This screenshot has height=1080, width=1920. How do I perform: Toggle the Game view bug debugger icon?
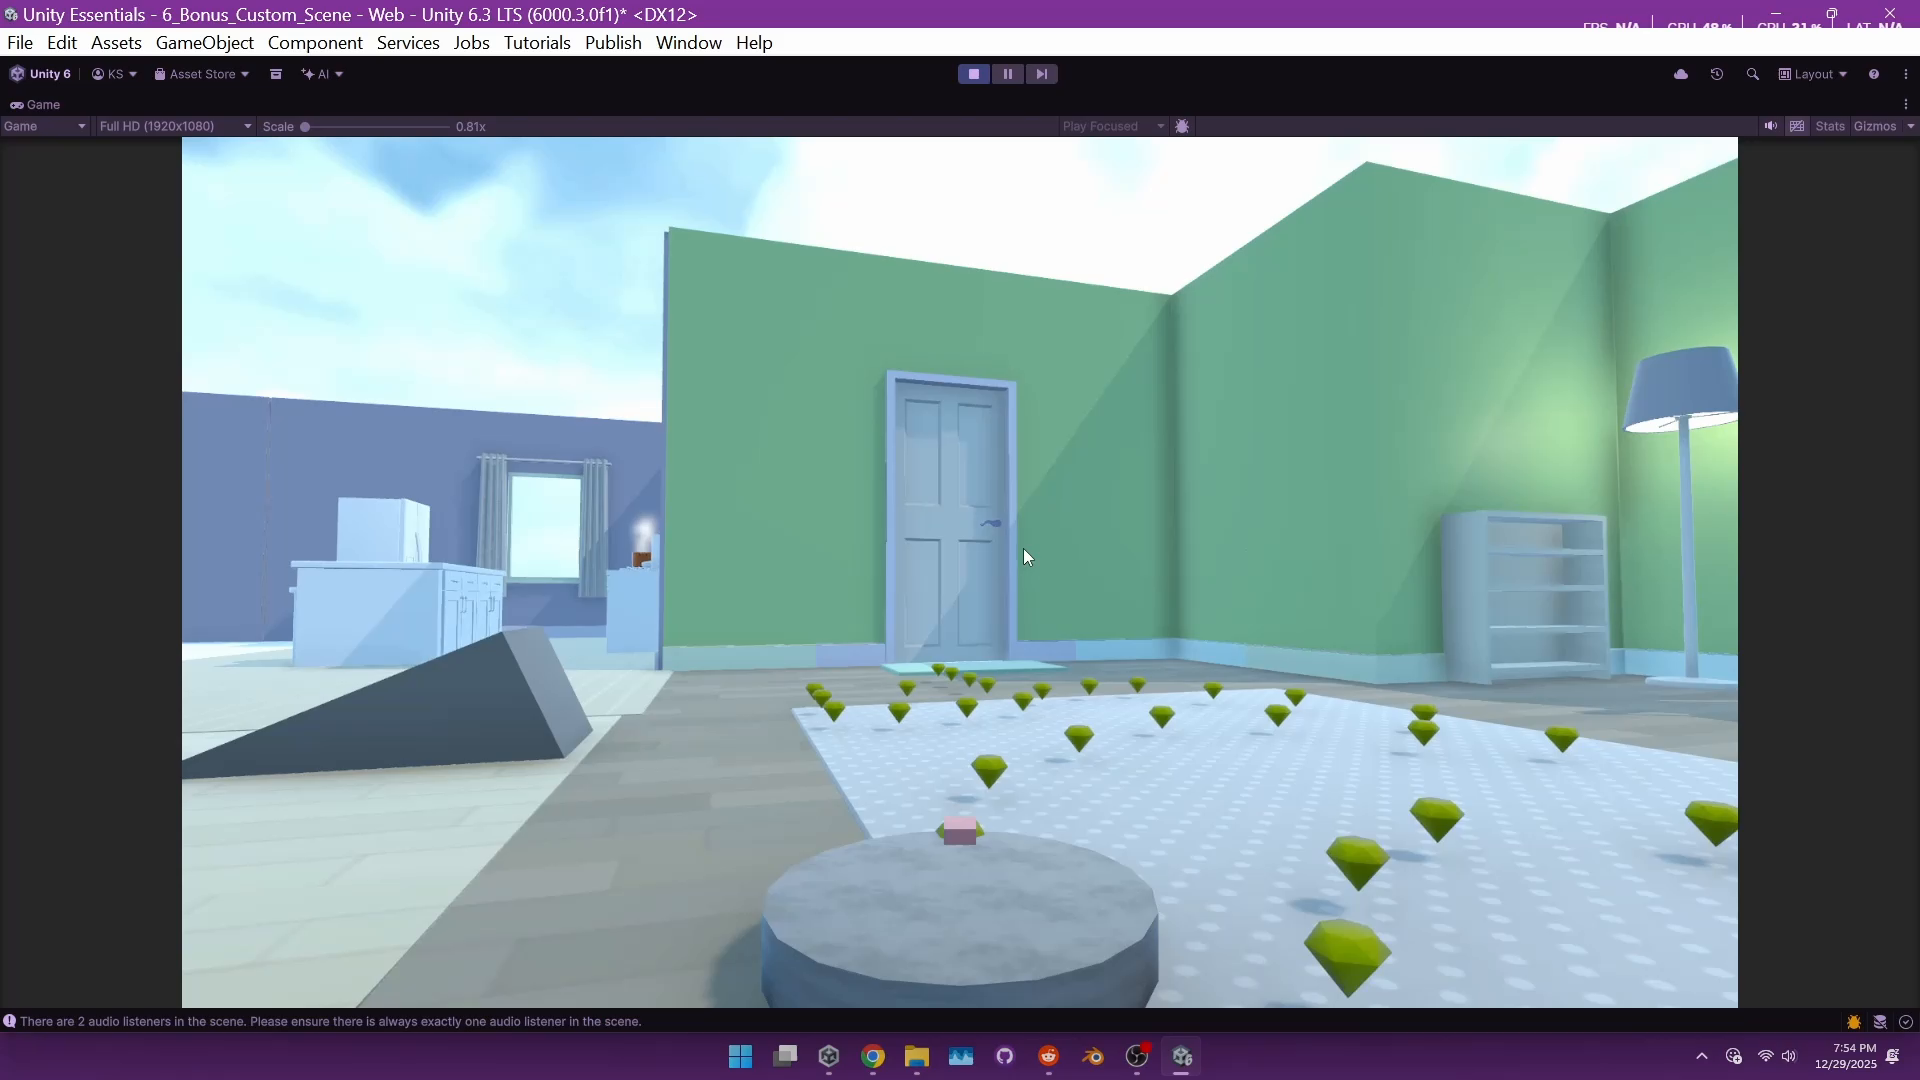tap(1182, 126)
